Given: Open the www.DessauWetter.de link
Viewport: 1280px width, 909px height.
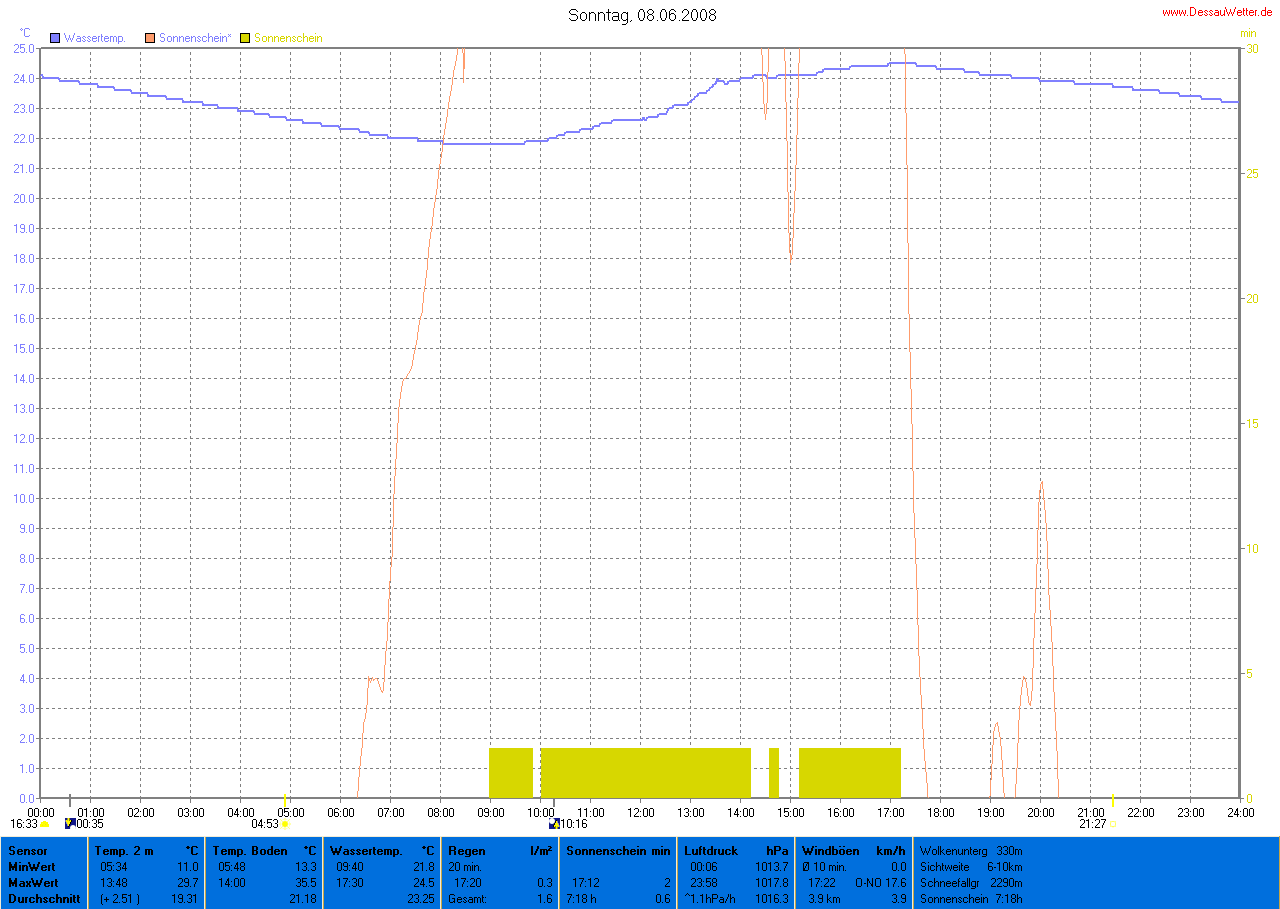Looking at the screenshot, I should click(x=1217, y=12).
